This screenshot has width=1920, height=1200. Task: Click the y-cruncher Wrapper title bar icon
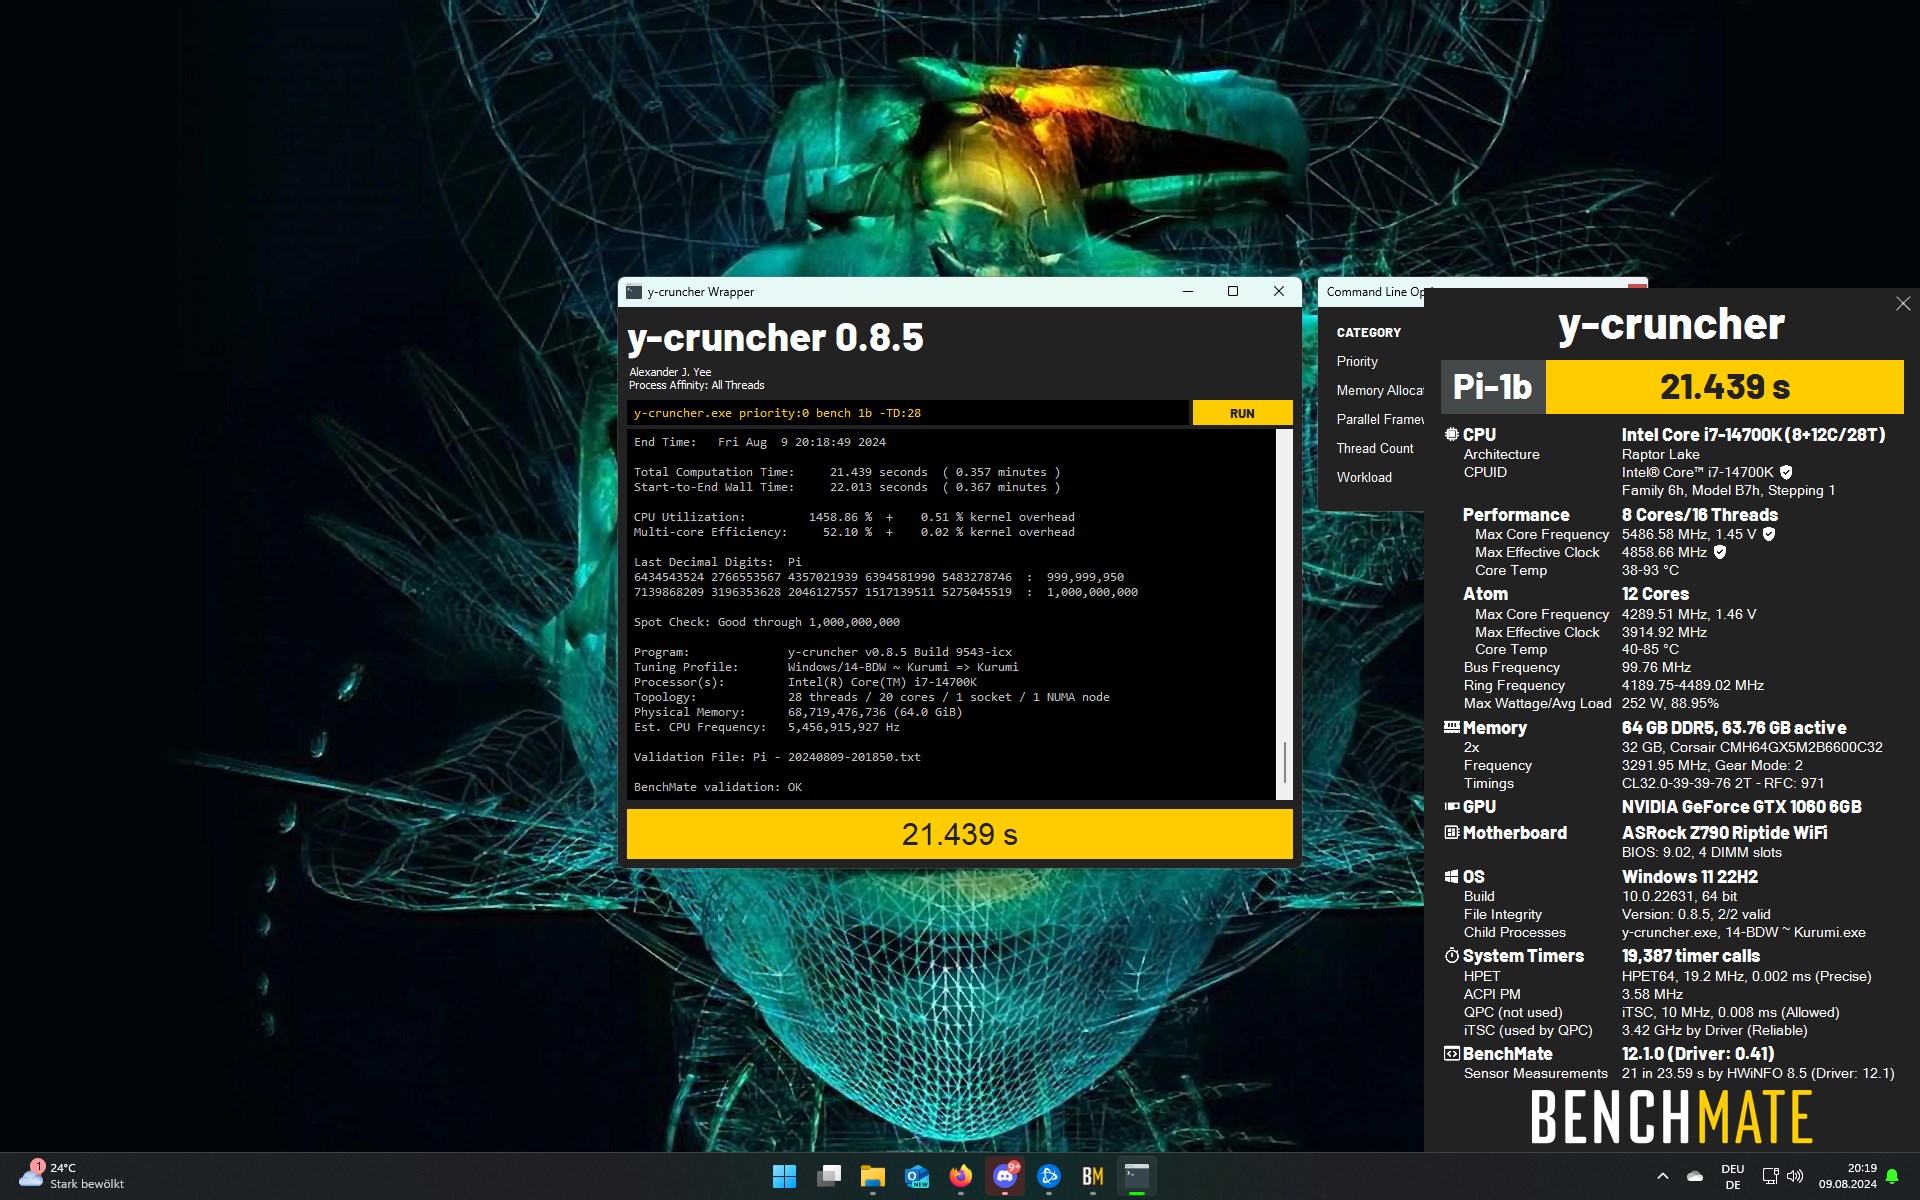coord(634,292)
